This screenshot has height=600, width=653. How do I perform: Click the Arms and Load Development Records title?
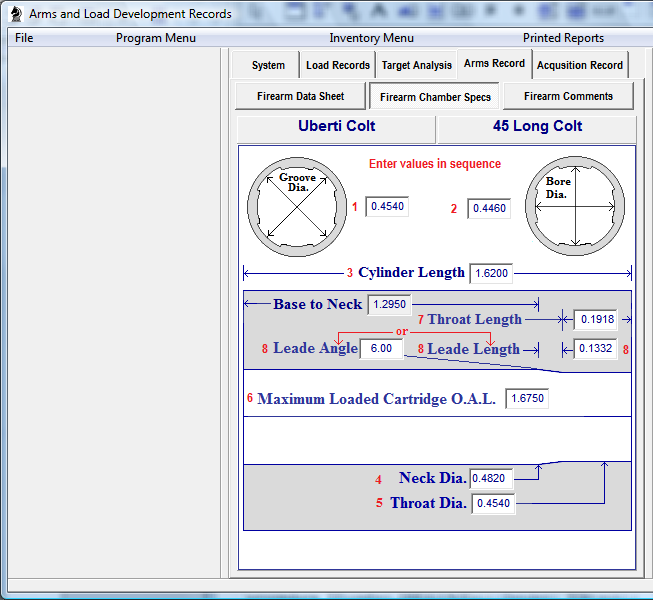coord(130,14)
